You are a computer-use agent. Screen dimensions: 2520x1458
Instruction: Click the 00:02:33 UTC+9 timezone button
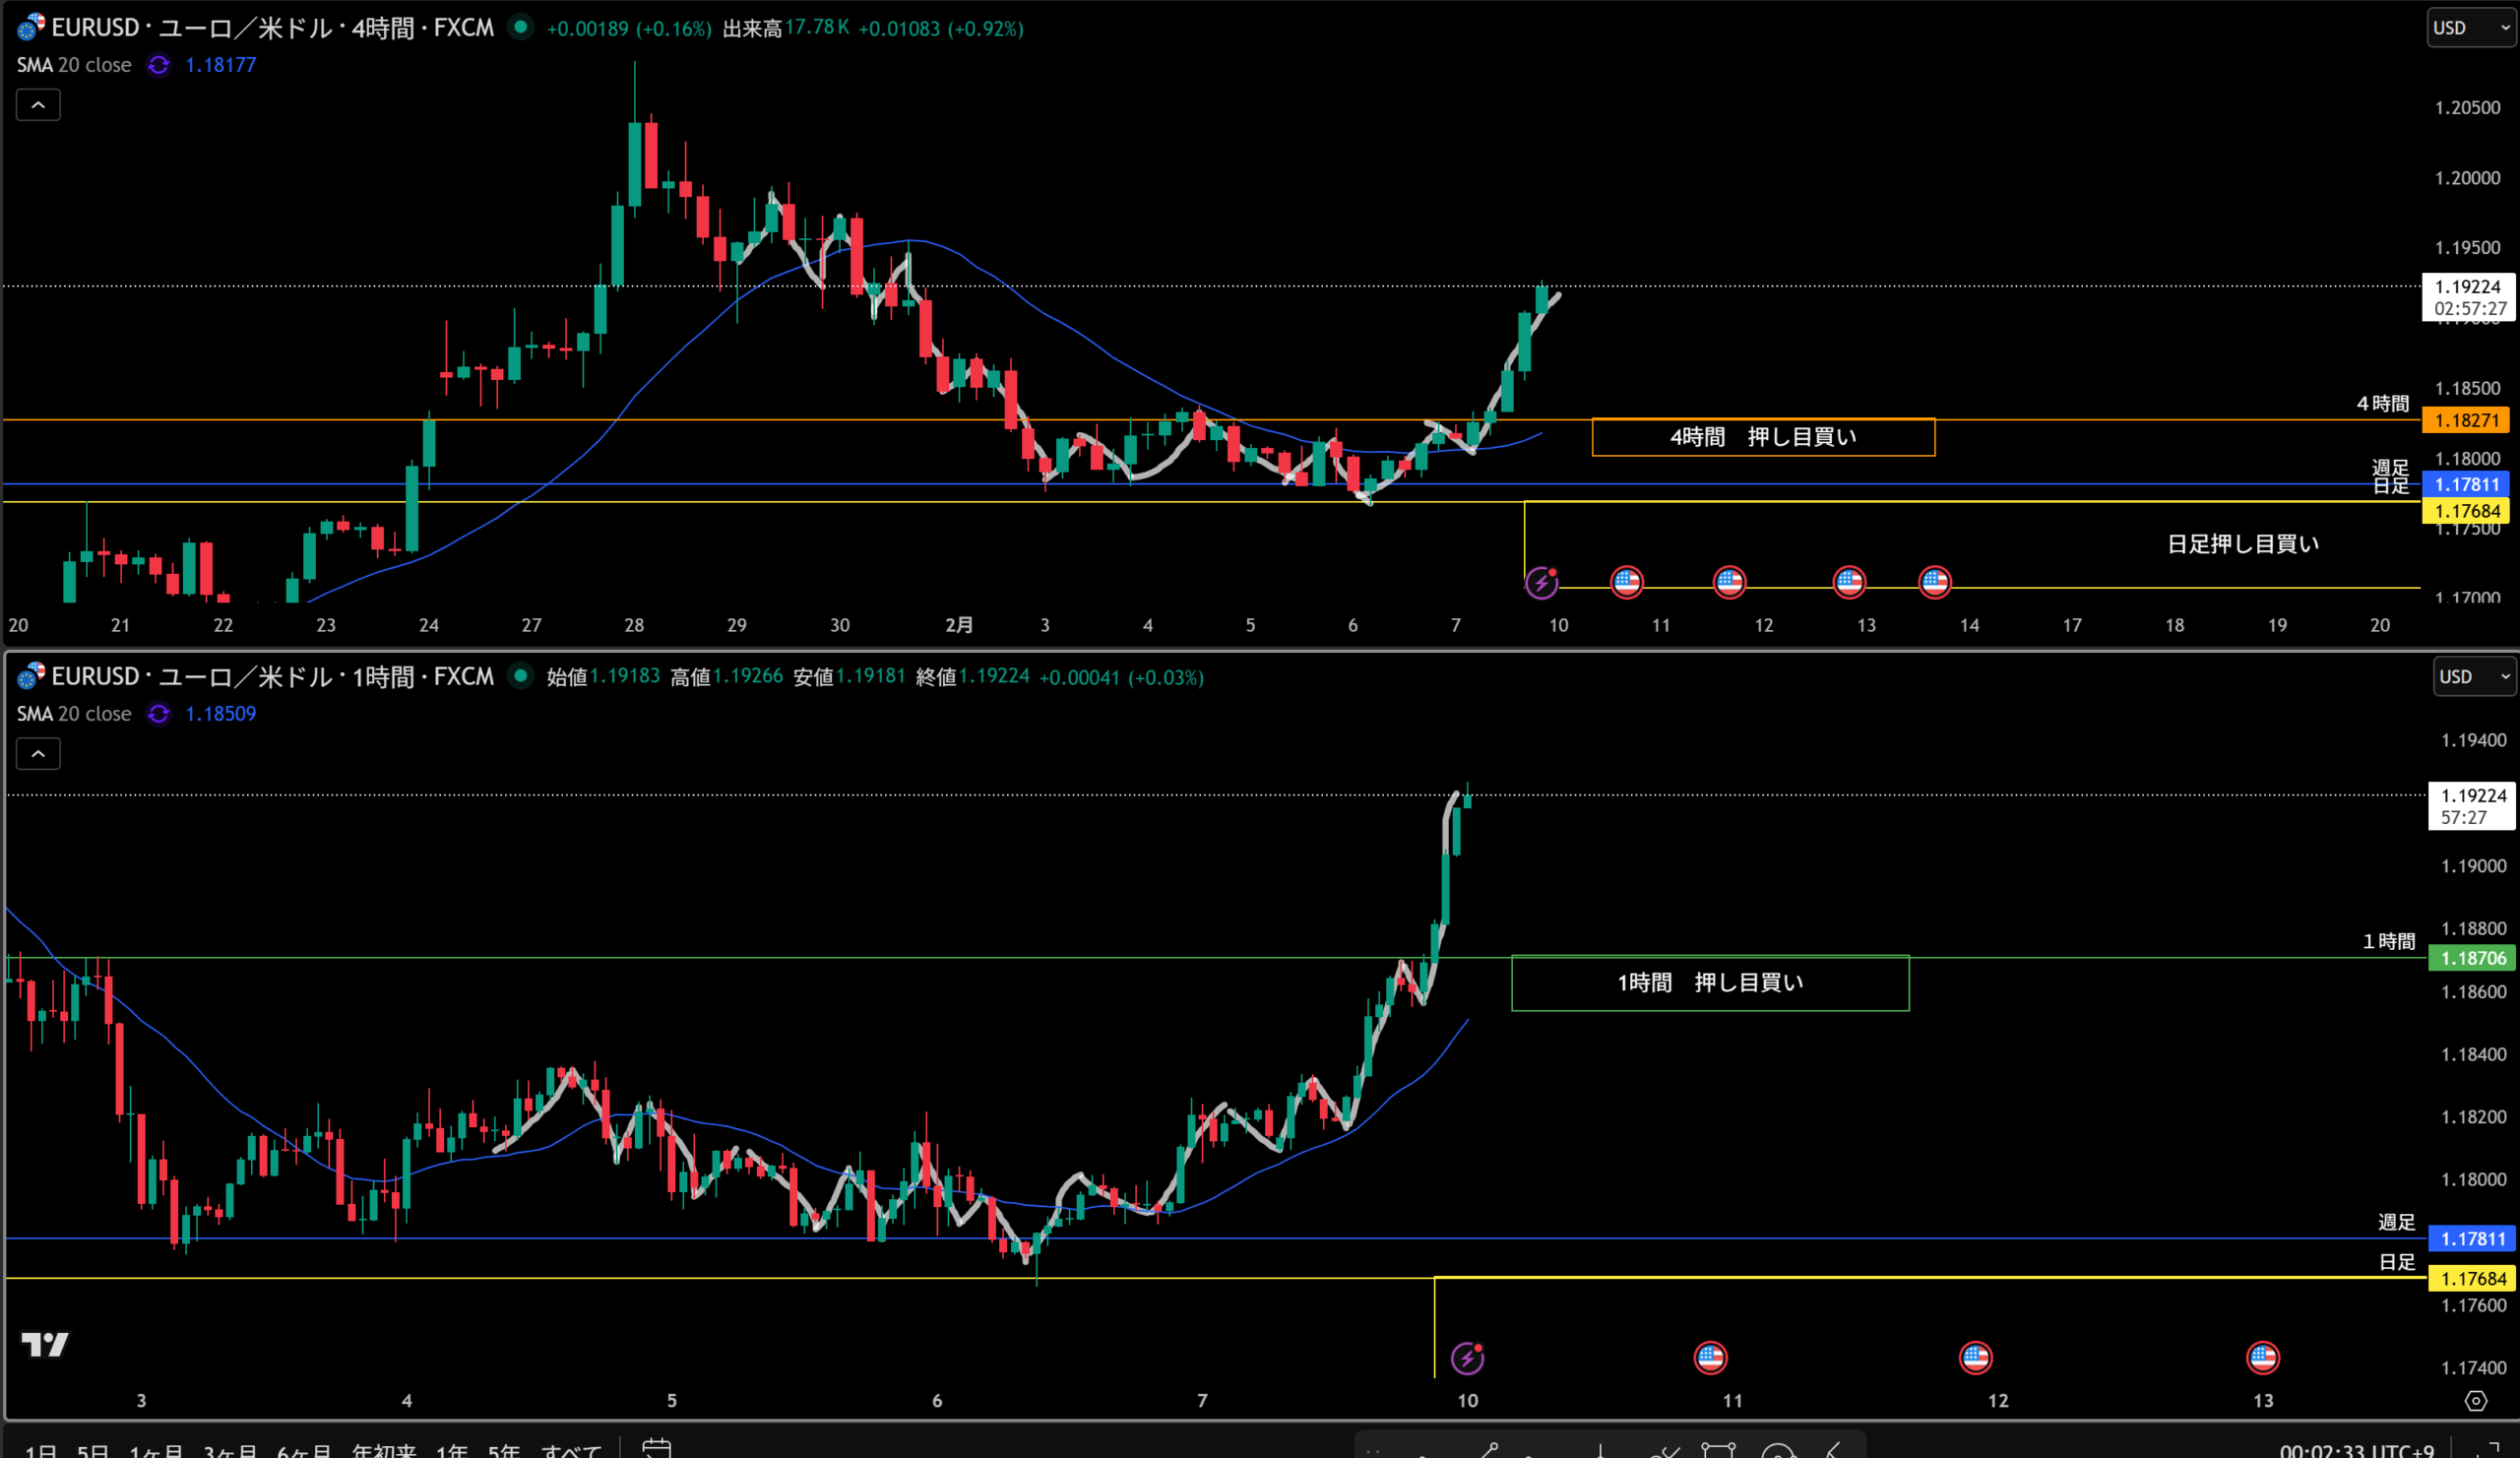click(x=2356, y=1450)
